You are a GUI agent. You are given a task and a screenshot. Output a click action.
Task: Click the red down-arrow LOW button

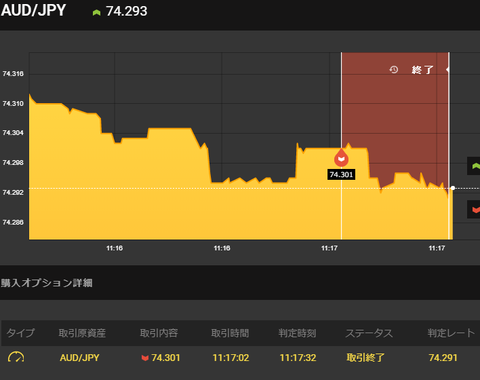tap(475, 209)
